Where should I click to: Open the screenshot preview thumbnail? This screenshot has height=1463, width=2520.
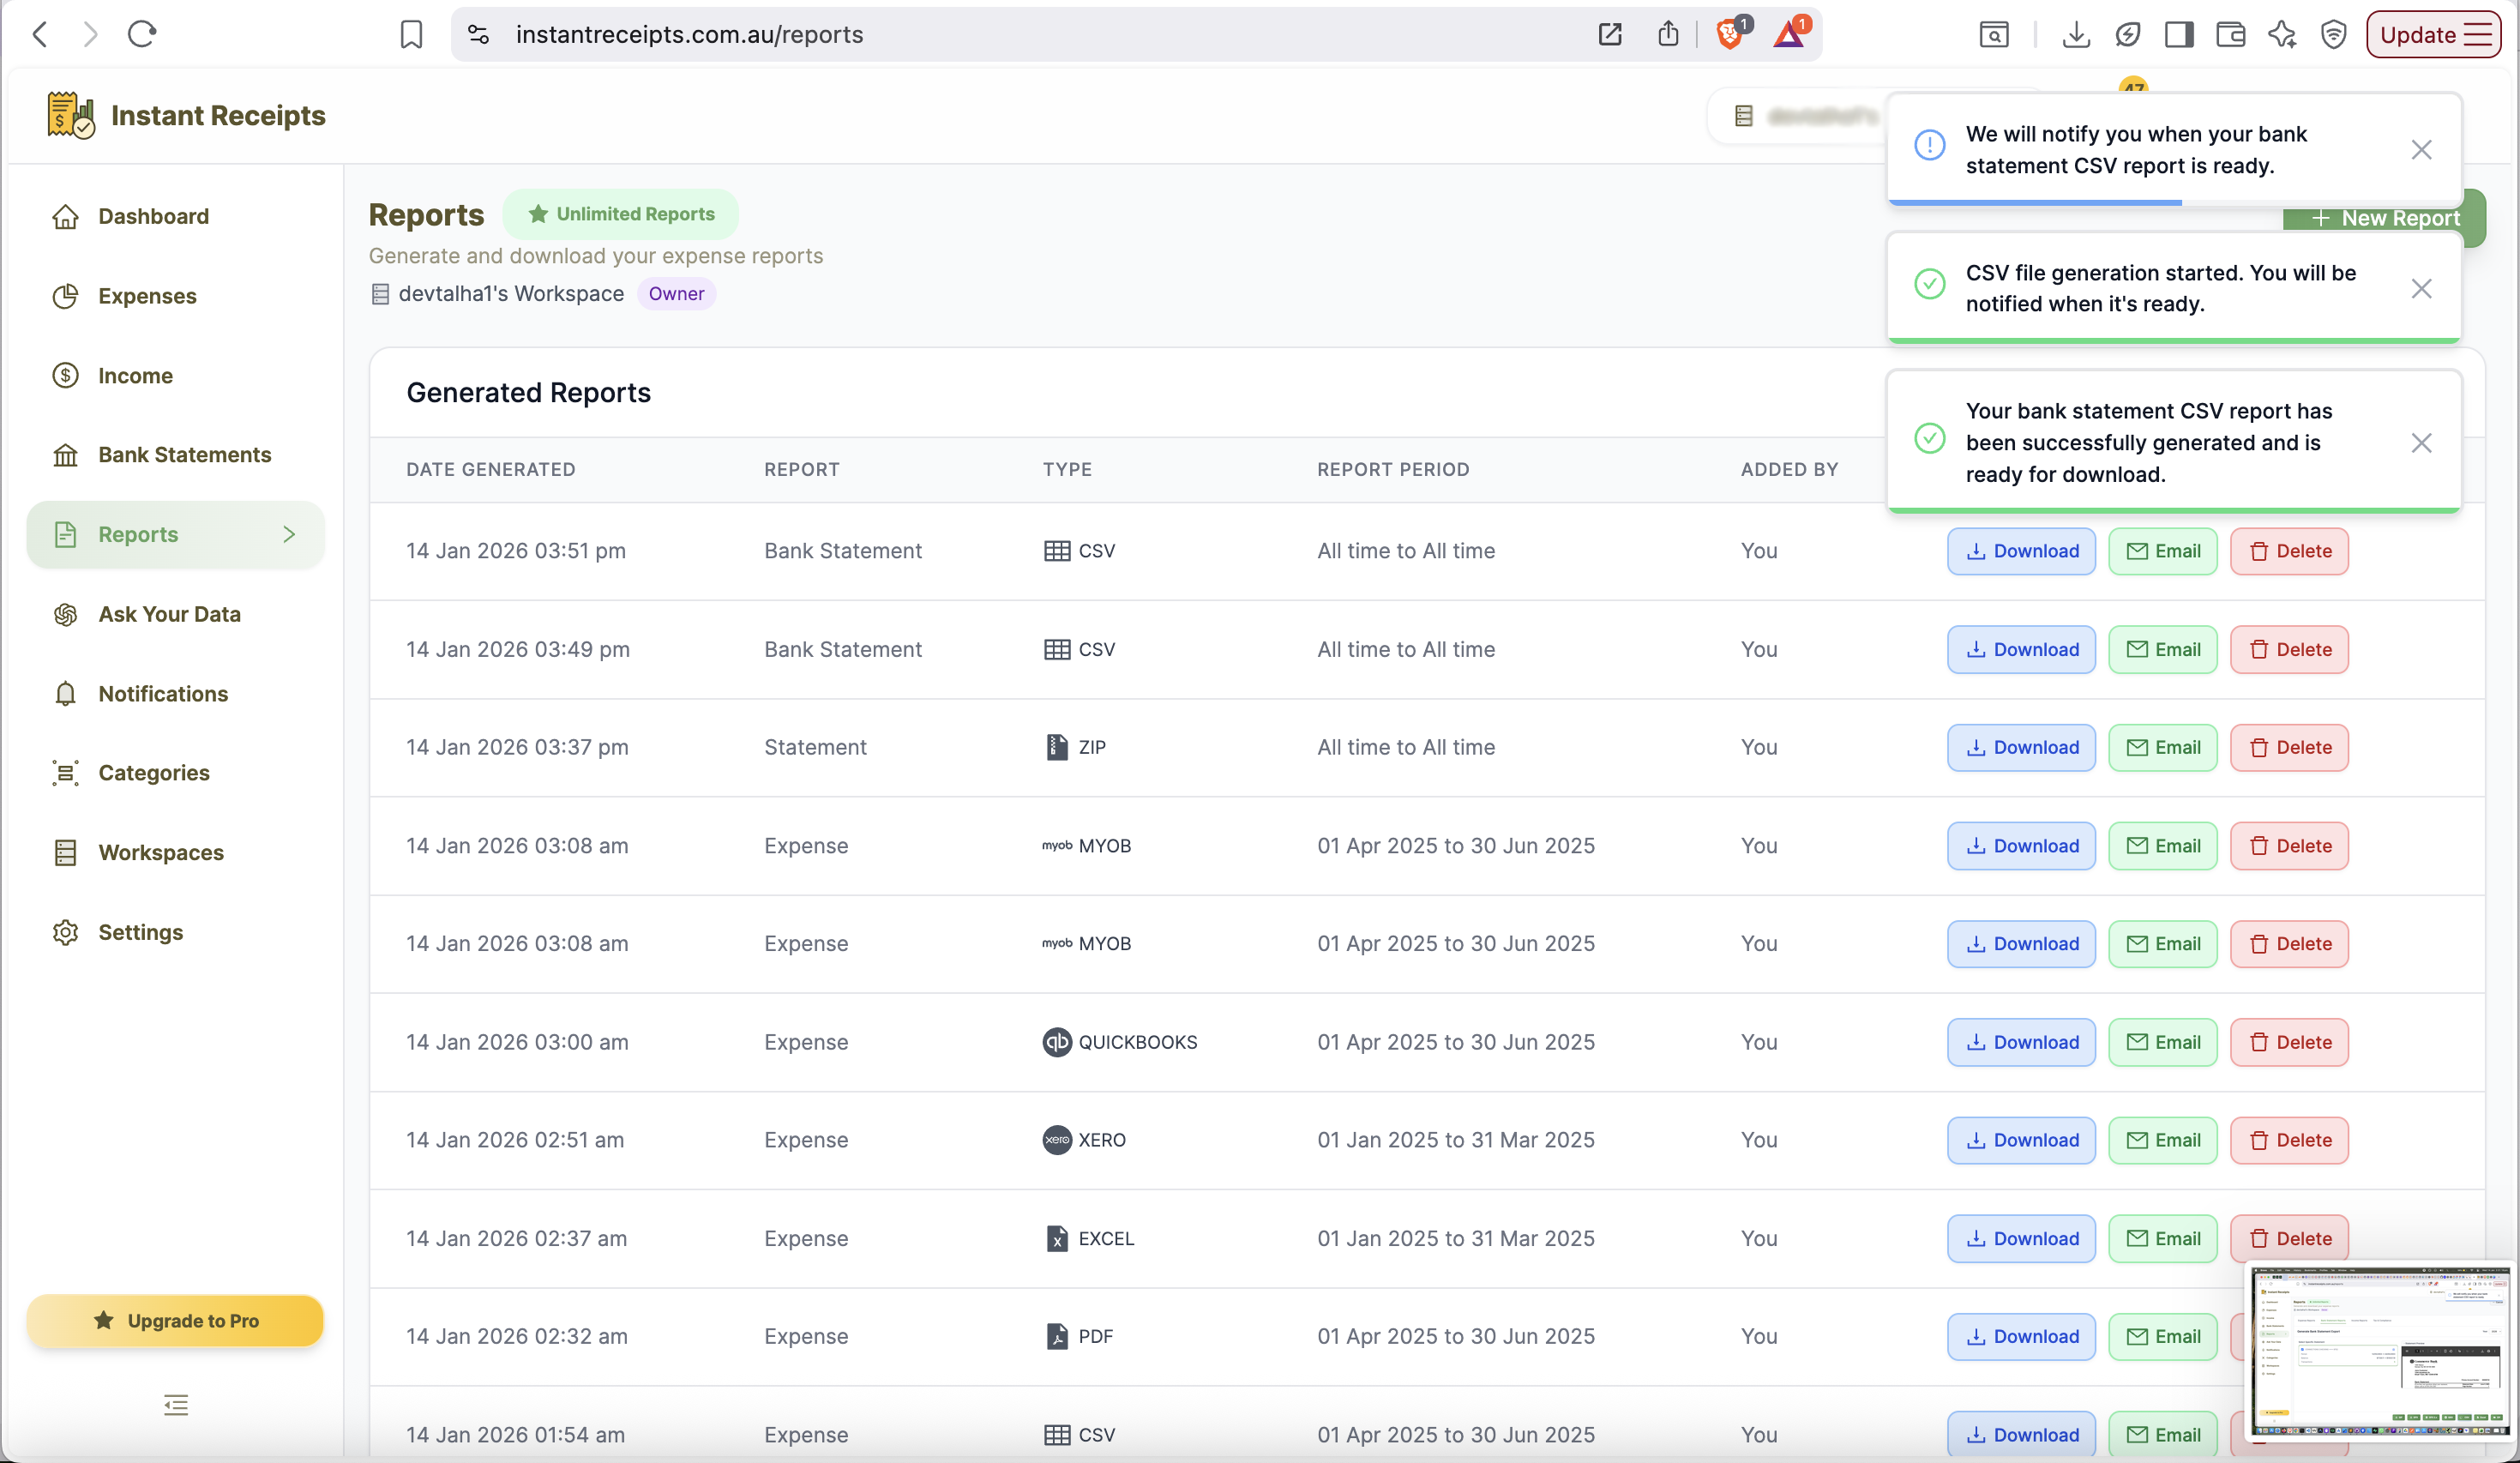click(x=2381, y=1351)
